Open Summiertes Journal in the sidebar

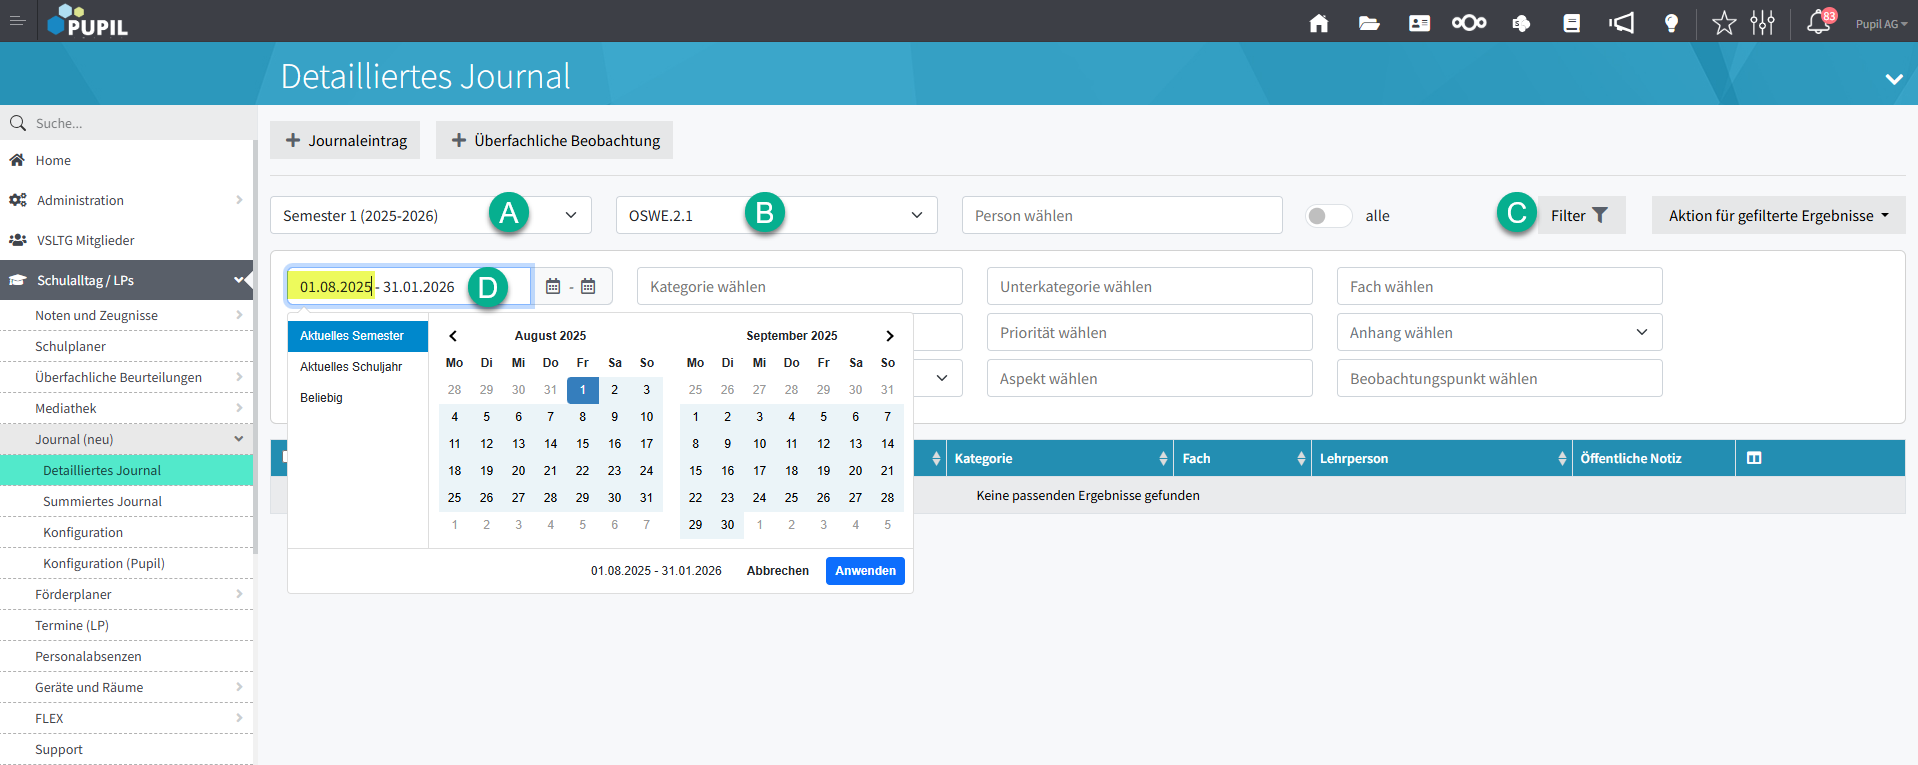127,501
